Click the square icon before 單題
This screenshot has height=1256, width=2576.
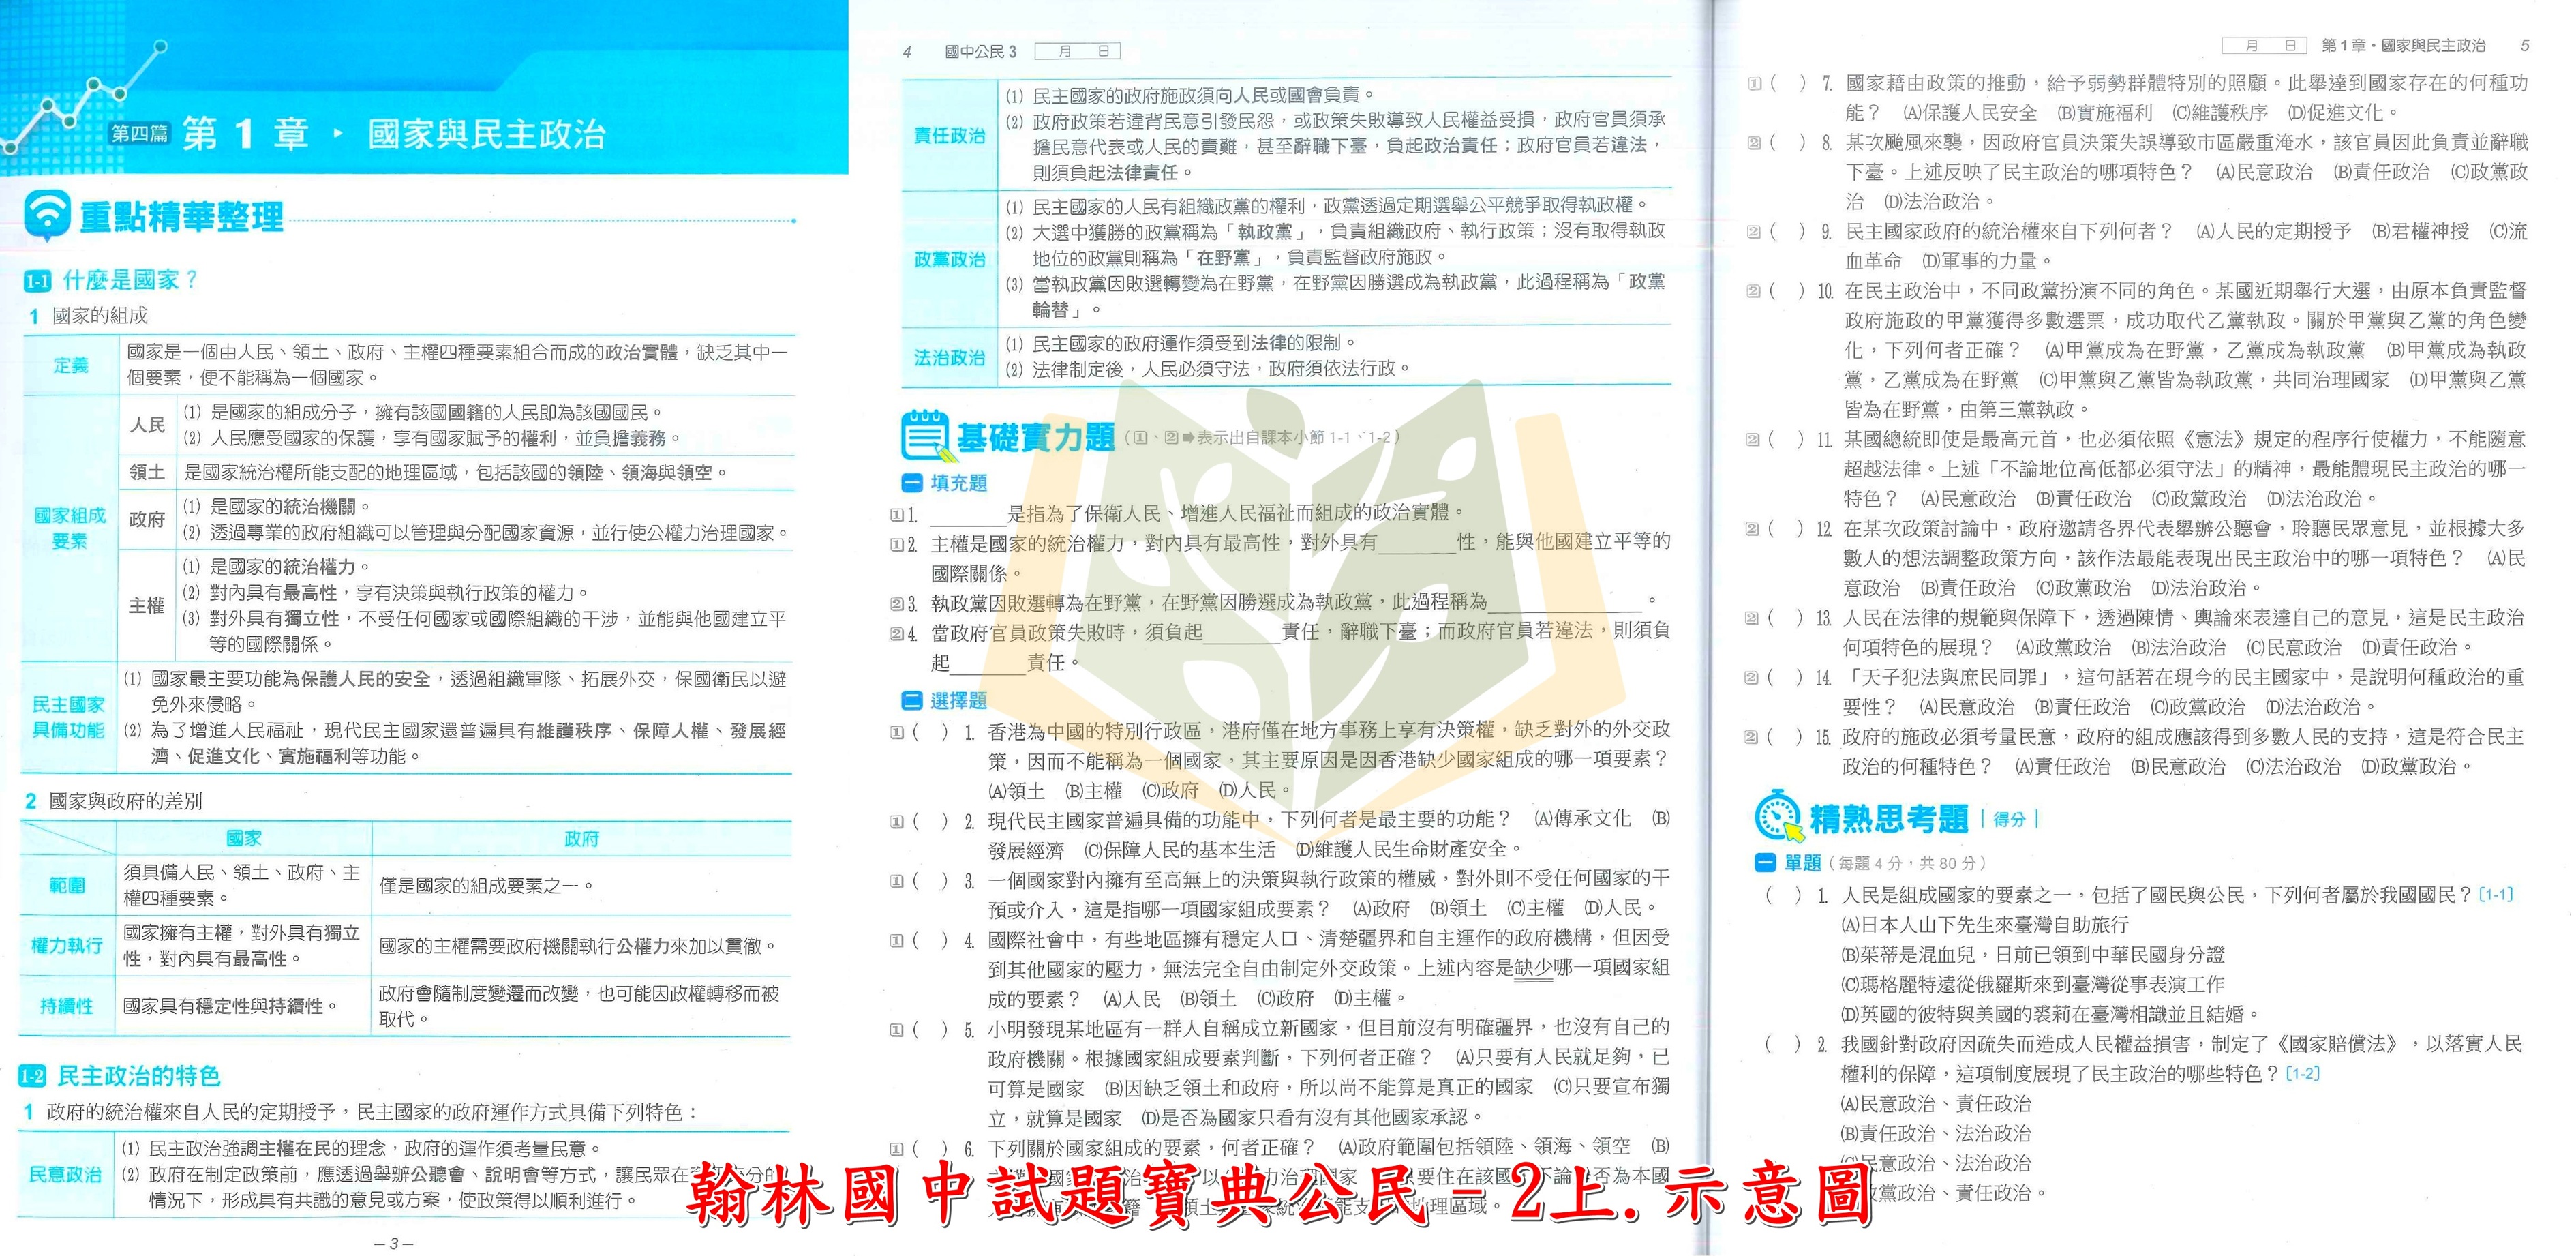(x=1765, y=862)
